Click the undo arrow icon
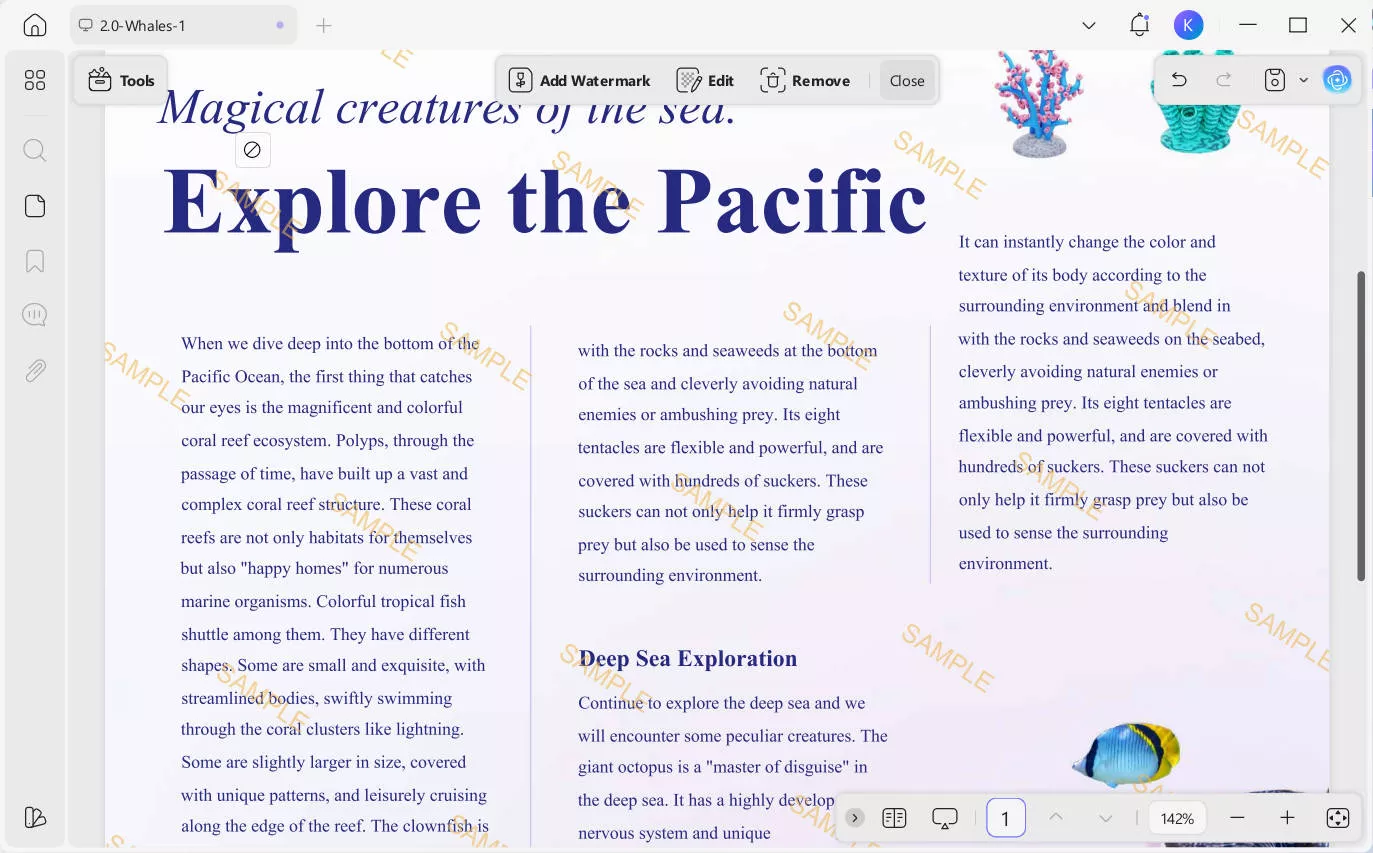This screenshot has height=853, width=1373. [1179, 80]
